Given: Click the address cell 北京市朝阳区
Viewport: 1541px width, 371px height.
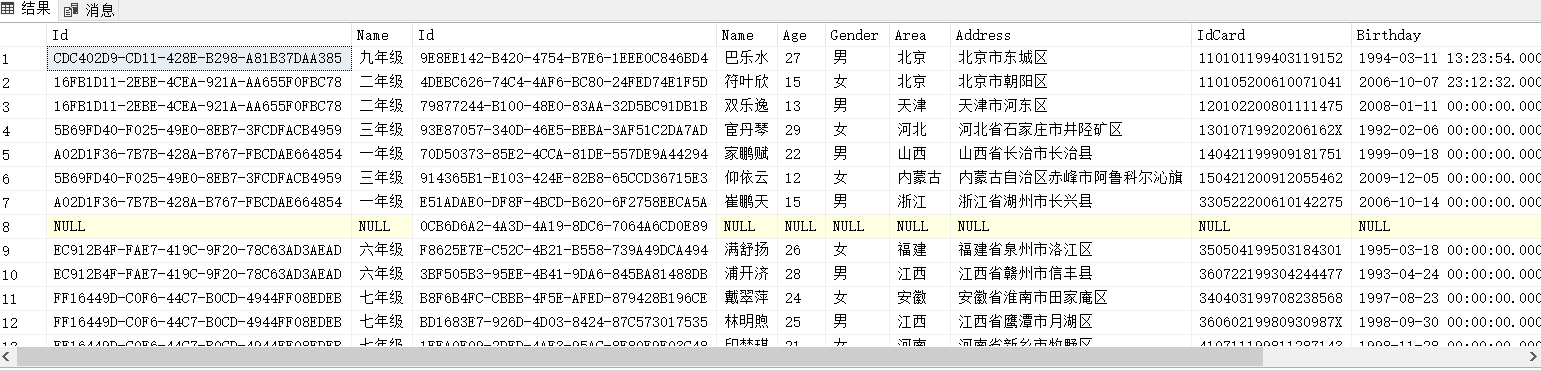Looking at the screenshot, I should 1071,83.
